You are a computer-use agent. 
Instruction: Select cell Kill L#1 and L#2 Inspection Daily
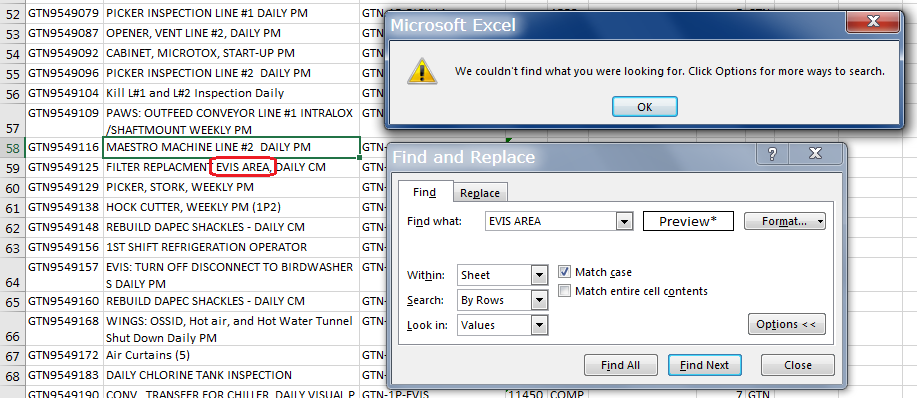pos(231,93)
